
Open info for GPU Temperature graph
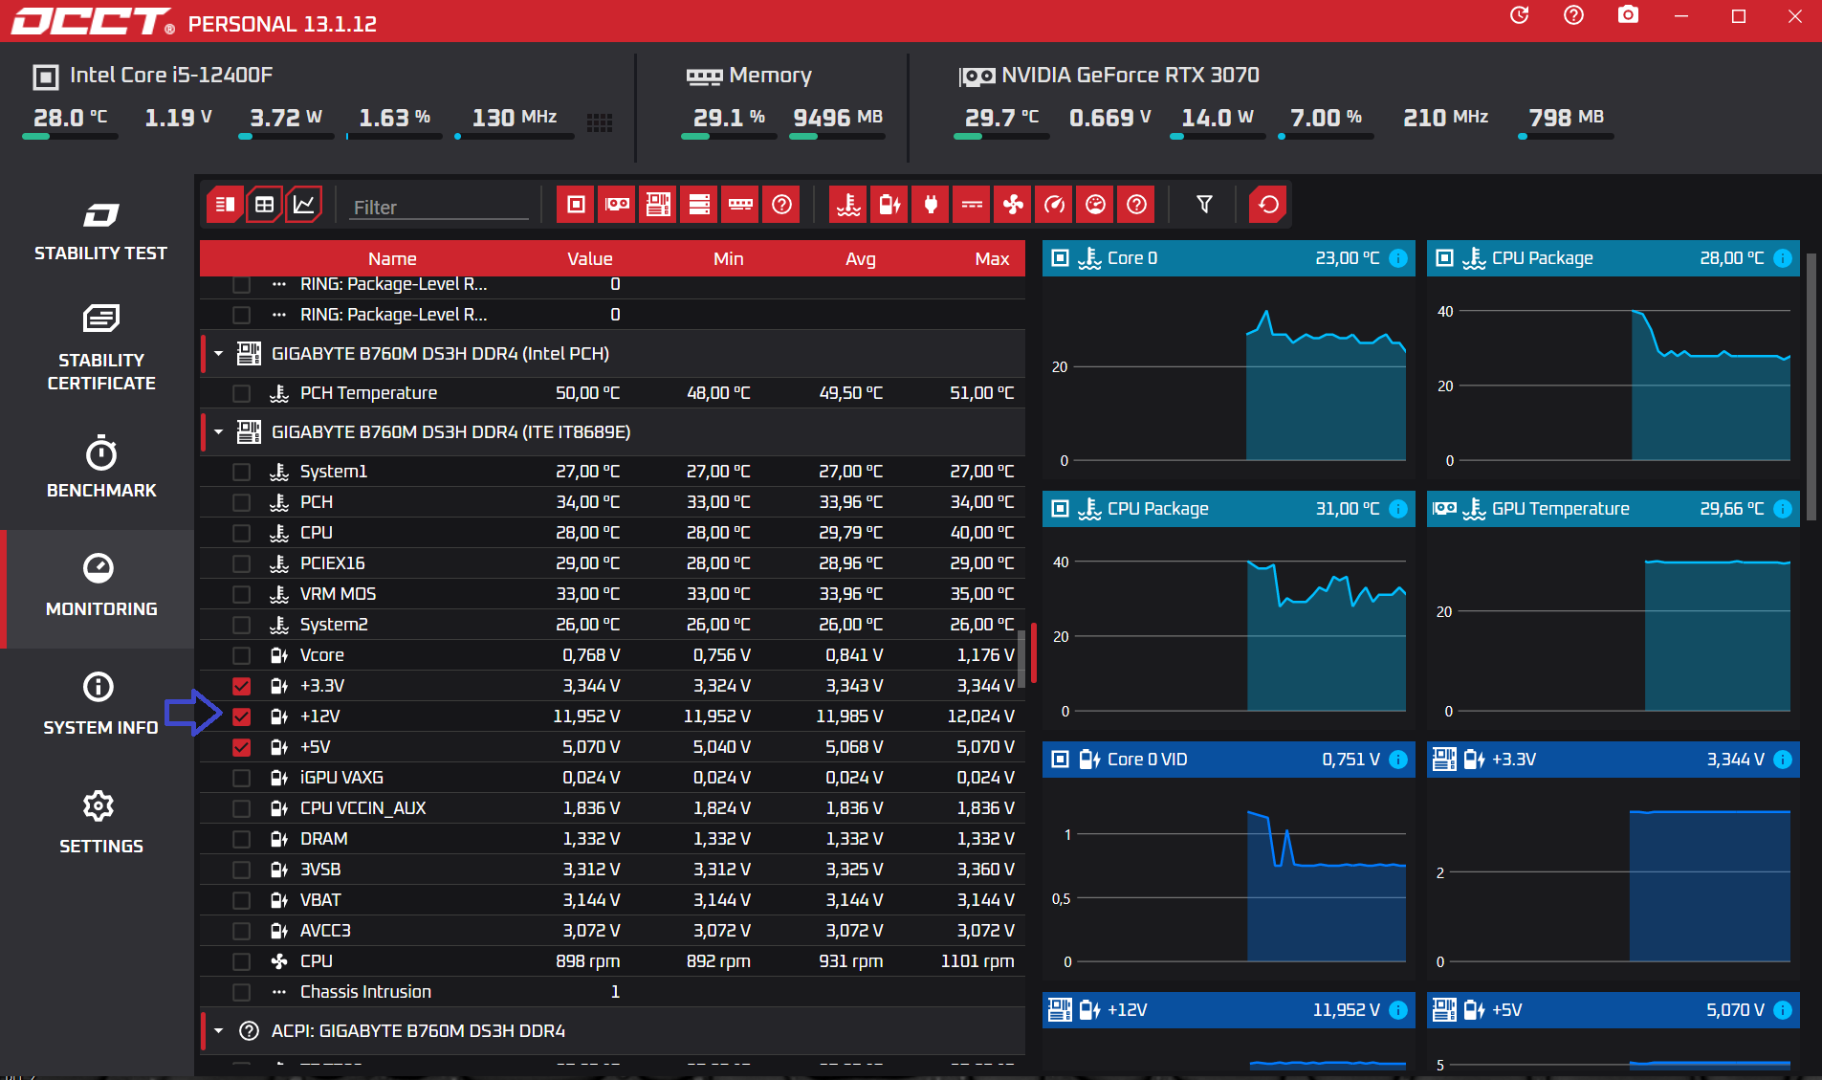coord(1782,509)
